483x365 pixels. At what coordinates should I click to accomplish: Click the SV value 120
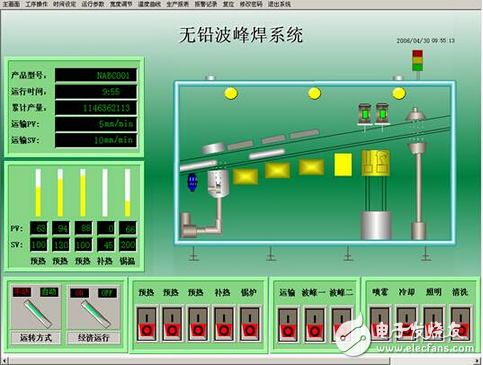pyautogui.click(x=61, y=245)
